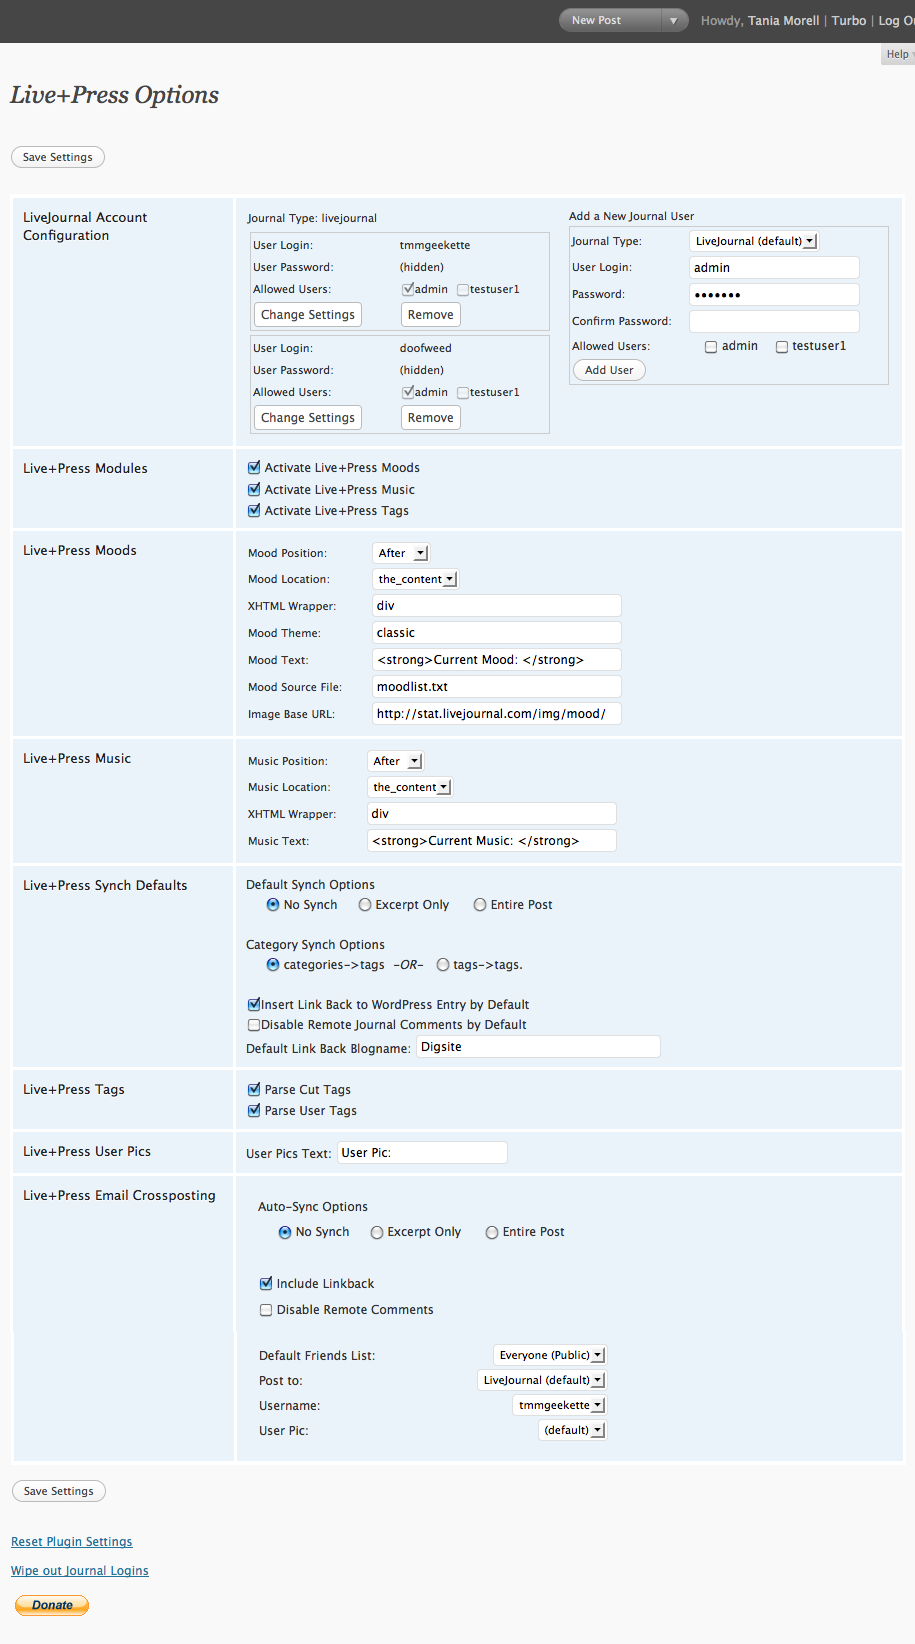Expand the Help tab

898,54
